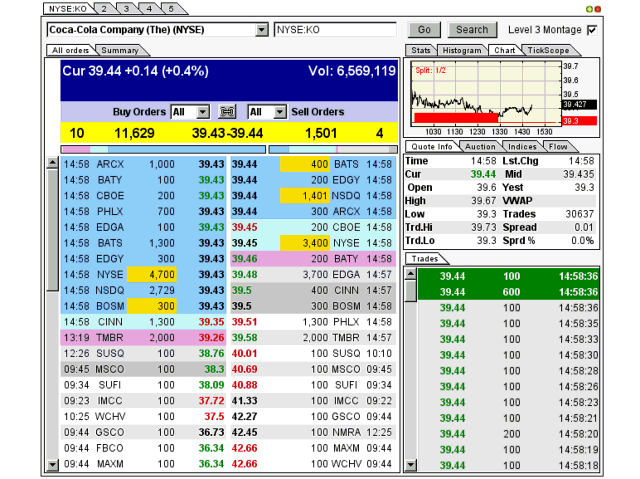Click the link icon between order filters
The height and width of the screenshot is (479, 640).
click(x=227, y=112)
